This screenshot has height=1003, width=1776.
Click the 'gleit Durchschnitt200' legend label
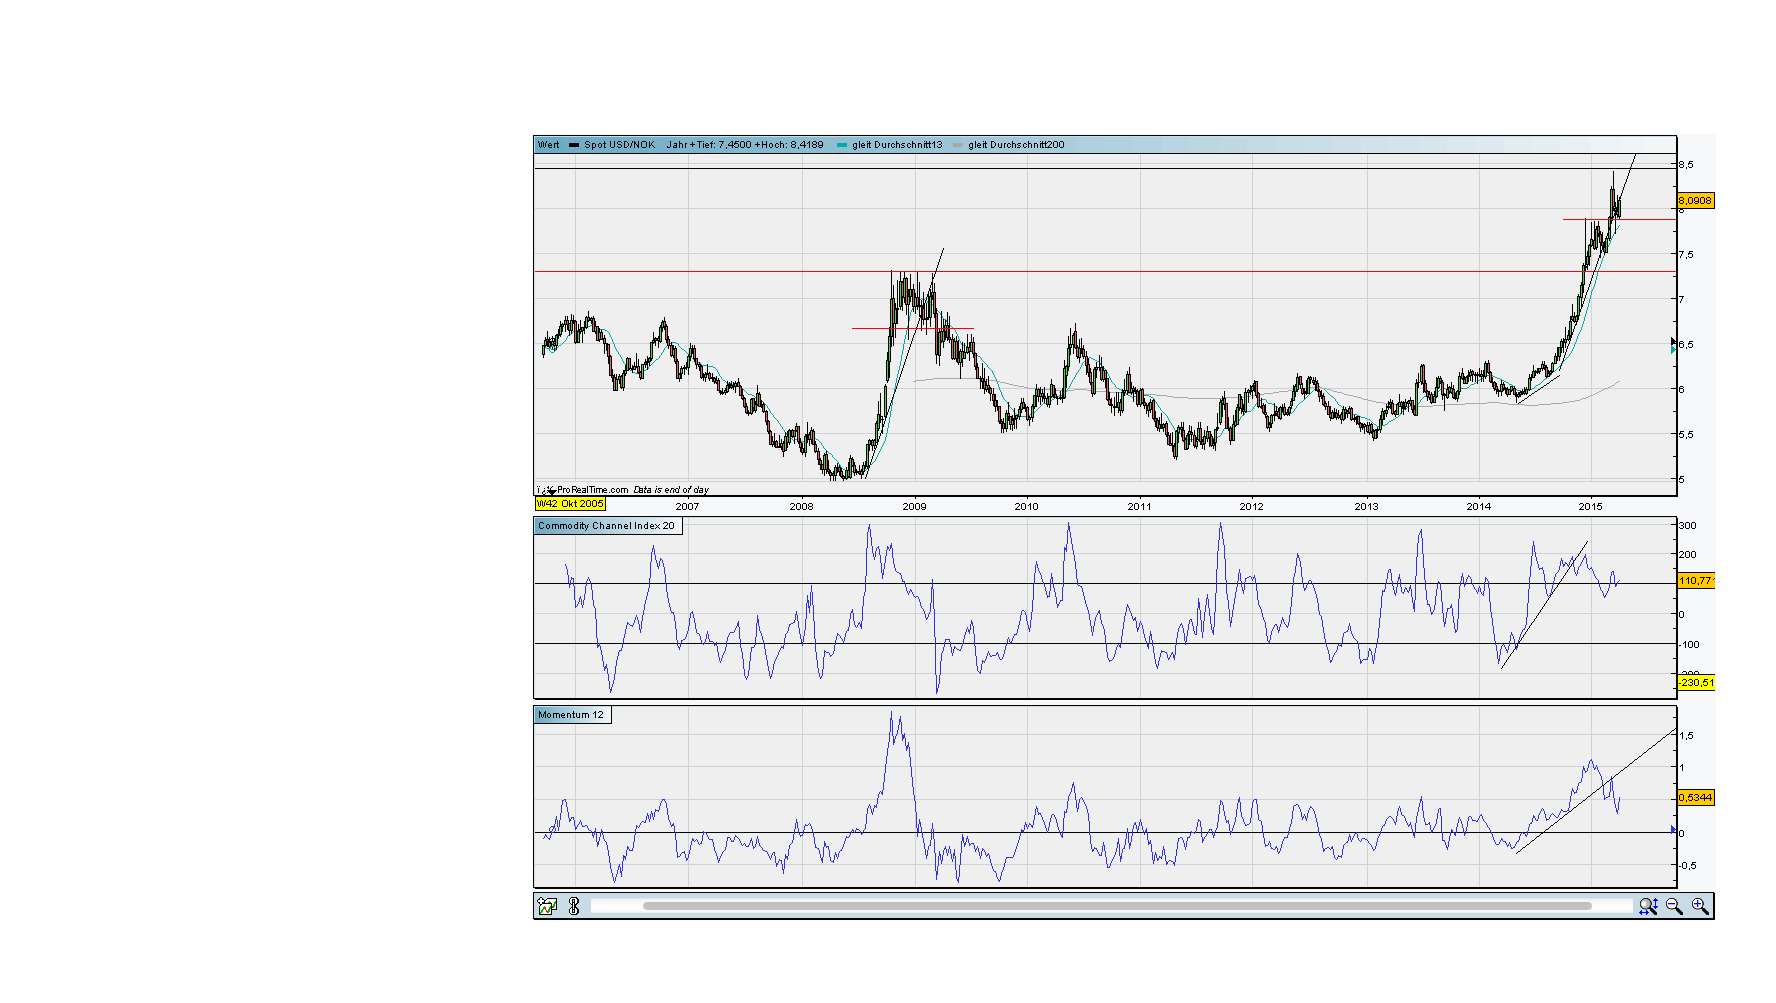[1016, 145]
